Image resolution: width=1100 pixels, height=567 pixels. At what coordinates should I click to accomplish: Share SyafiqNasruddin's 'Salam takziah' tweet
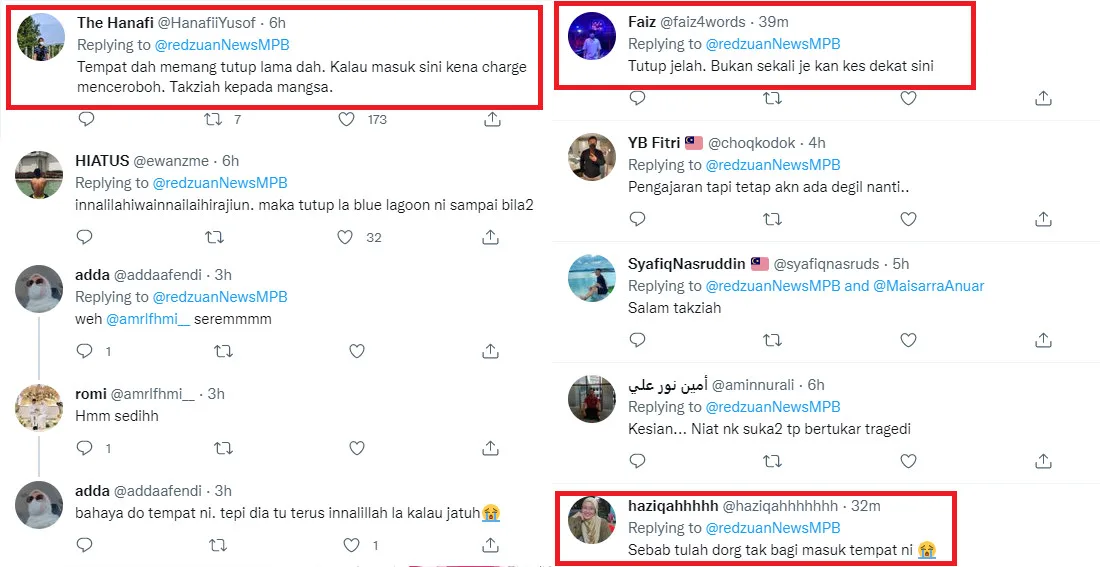point(1043,340)
